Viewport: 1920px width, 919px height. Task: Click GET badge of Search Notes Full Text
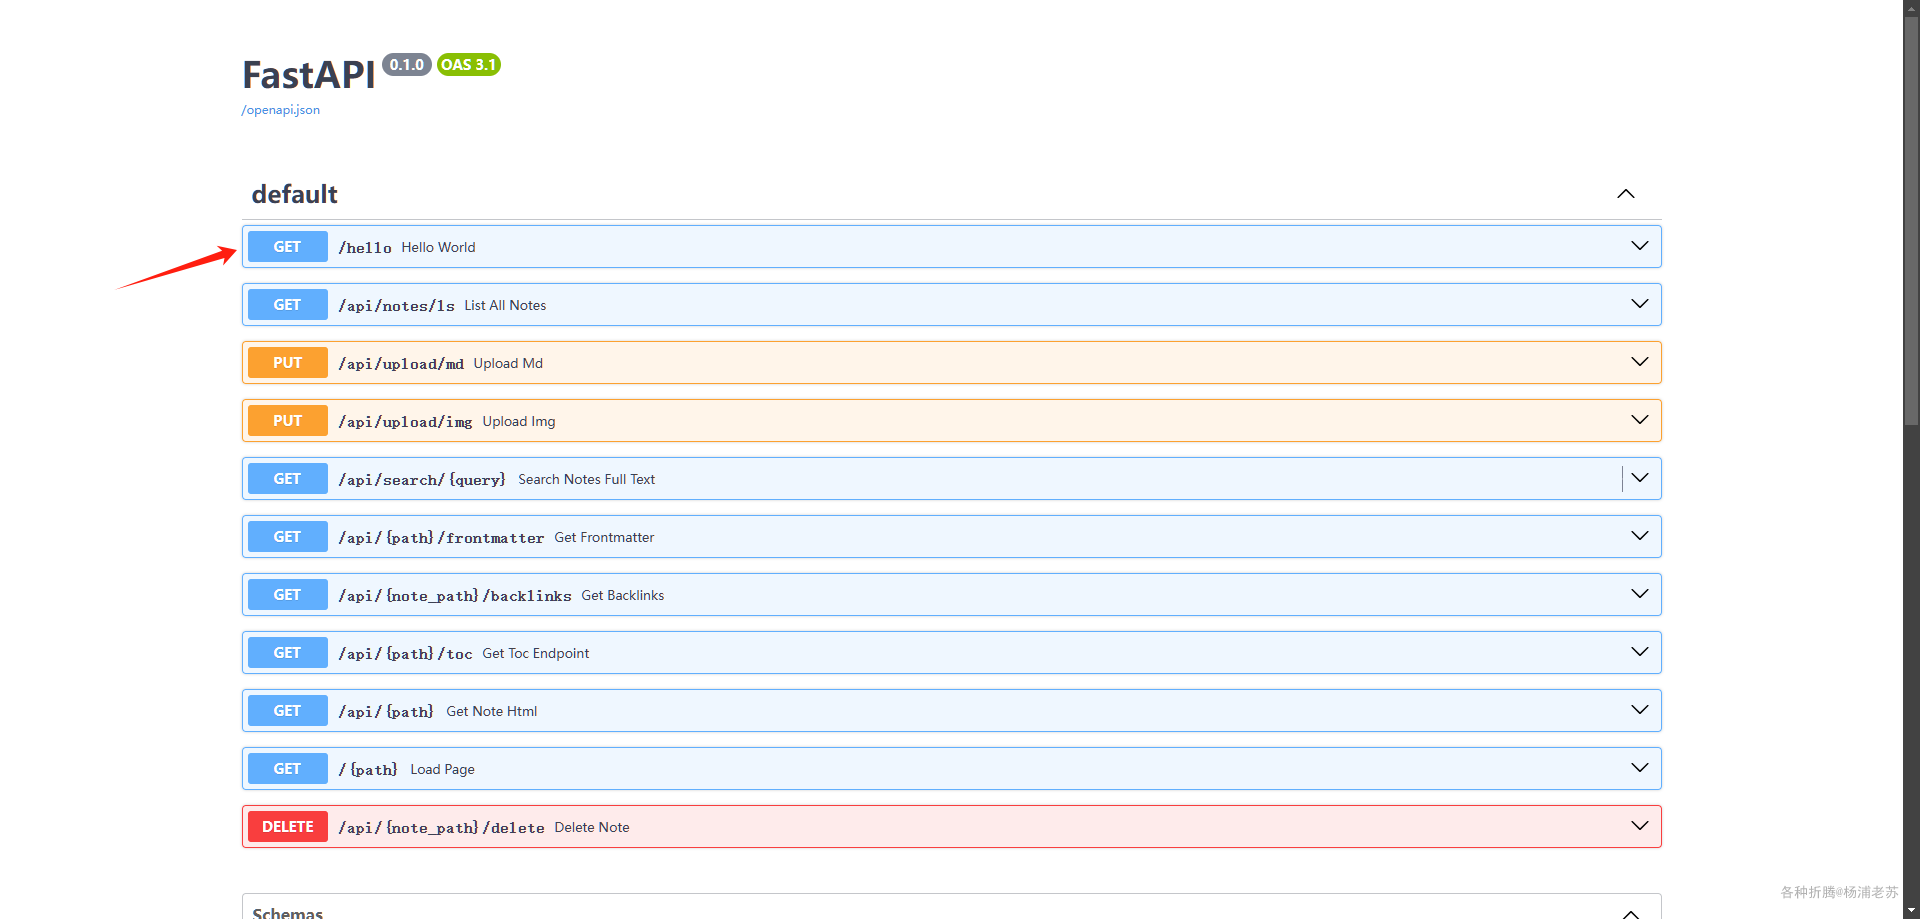[x=288, y=479]
